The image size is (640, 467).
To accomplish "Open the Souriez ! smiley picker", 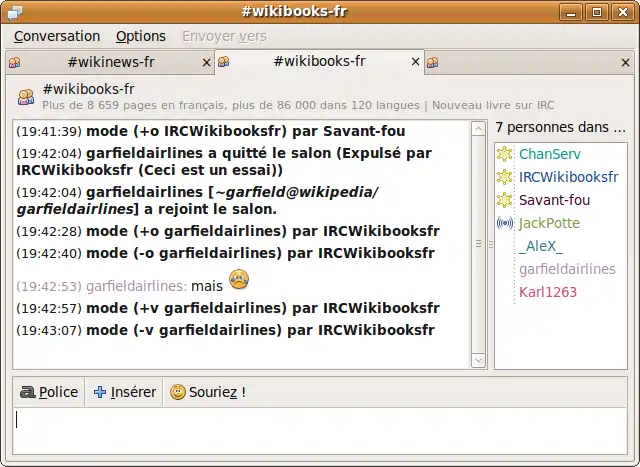I will click(207, 392).
